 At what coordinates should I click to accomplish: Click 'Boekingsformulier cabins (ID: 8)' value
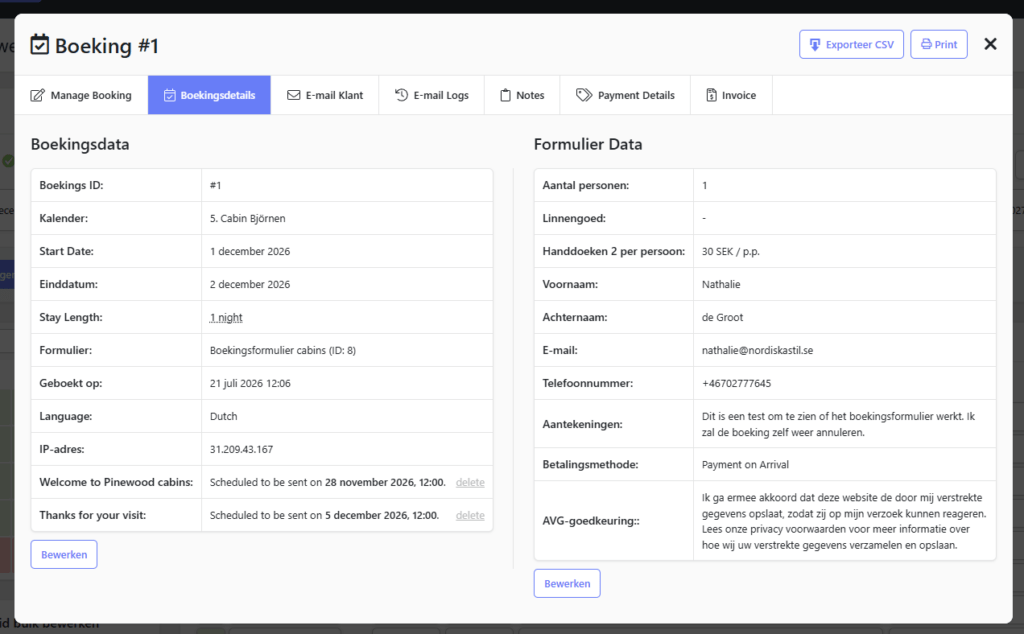point(283,351)
